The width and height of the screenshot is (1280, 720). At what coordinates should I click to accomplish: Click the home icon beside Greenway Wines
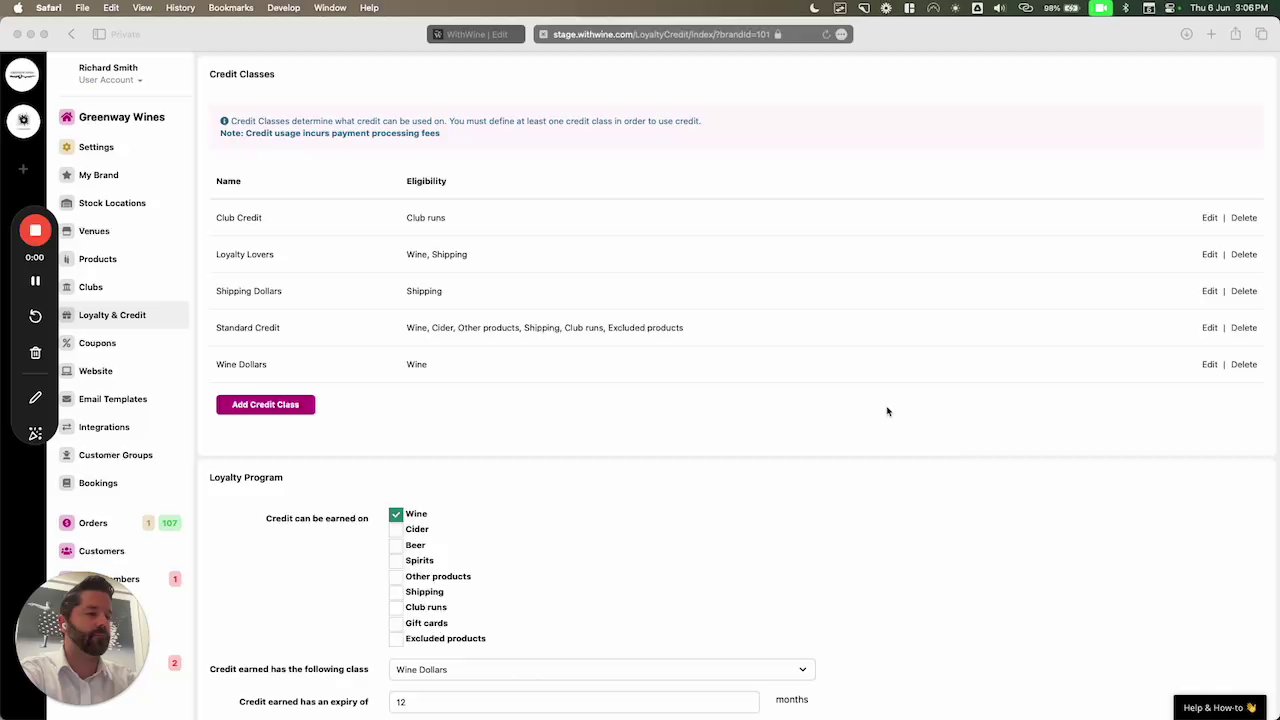coord(67,117)
